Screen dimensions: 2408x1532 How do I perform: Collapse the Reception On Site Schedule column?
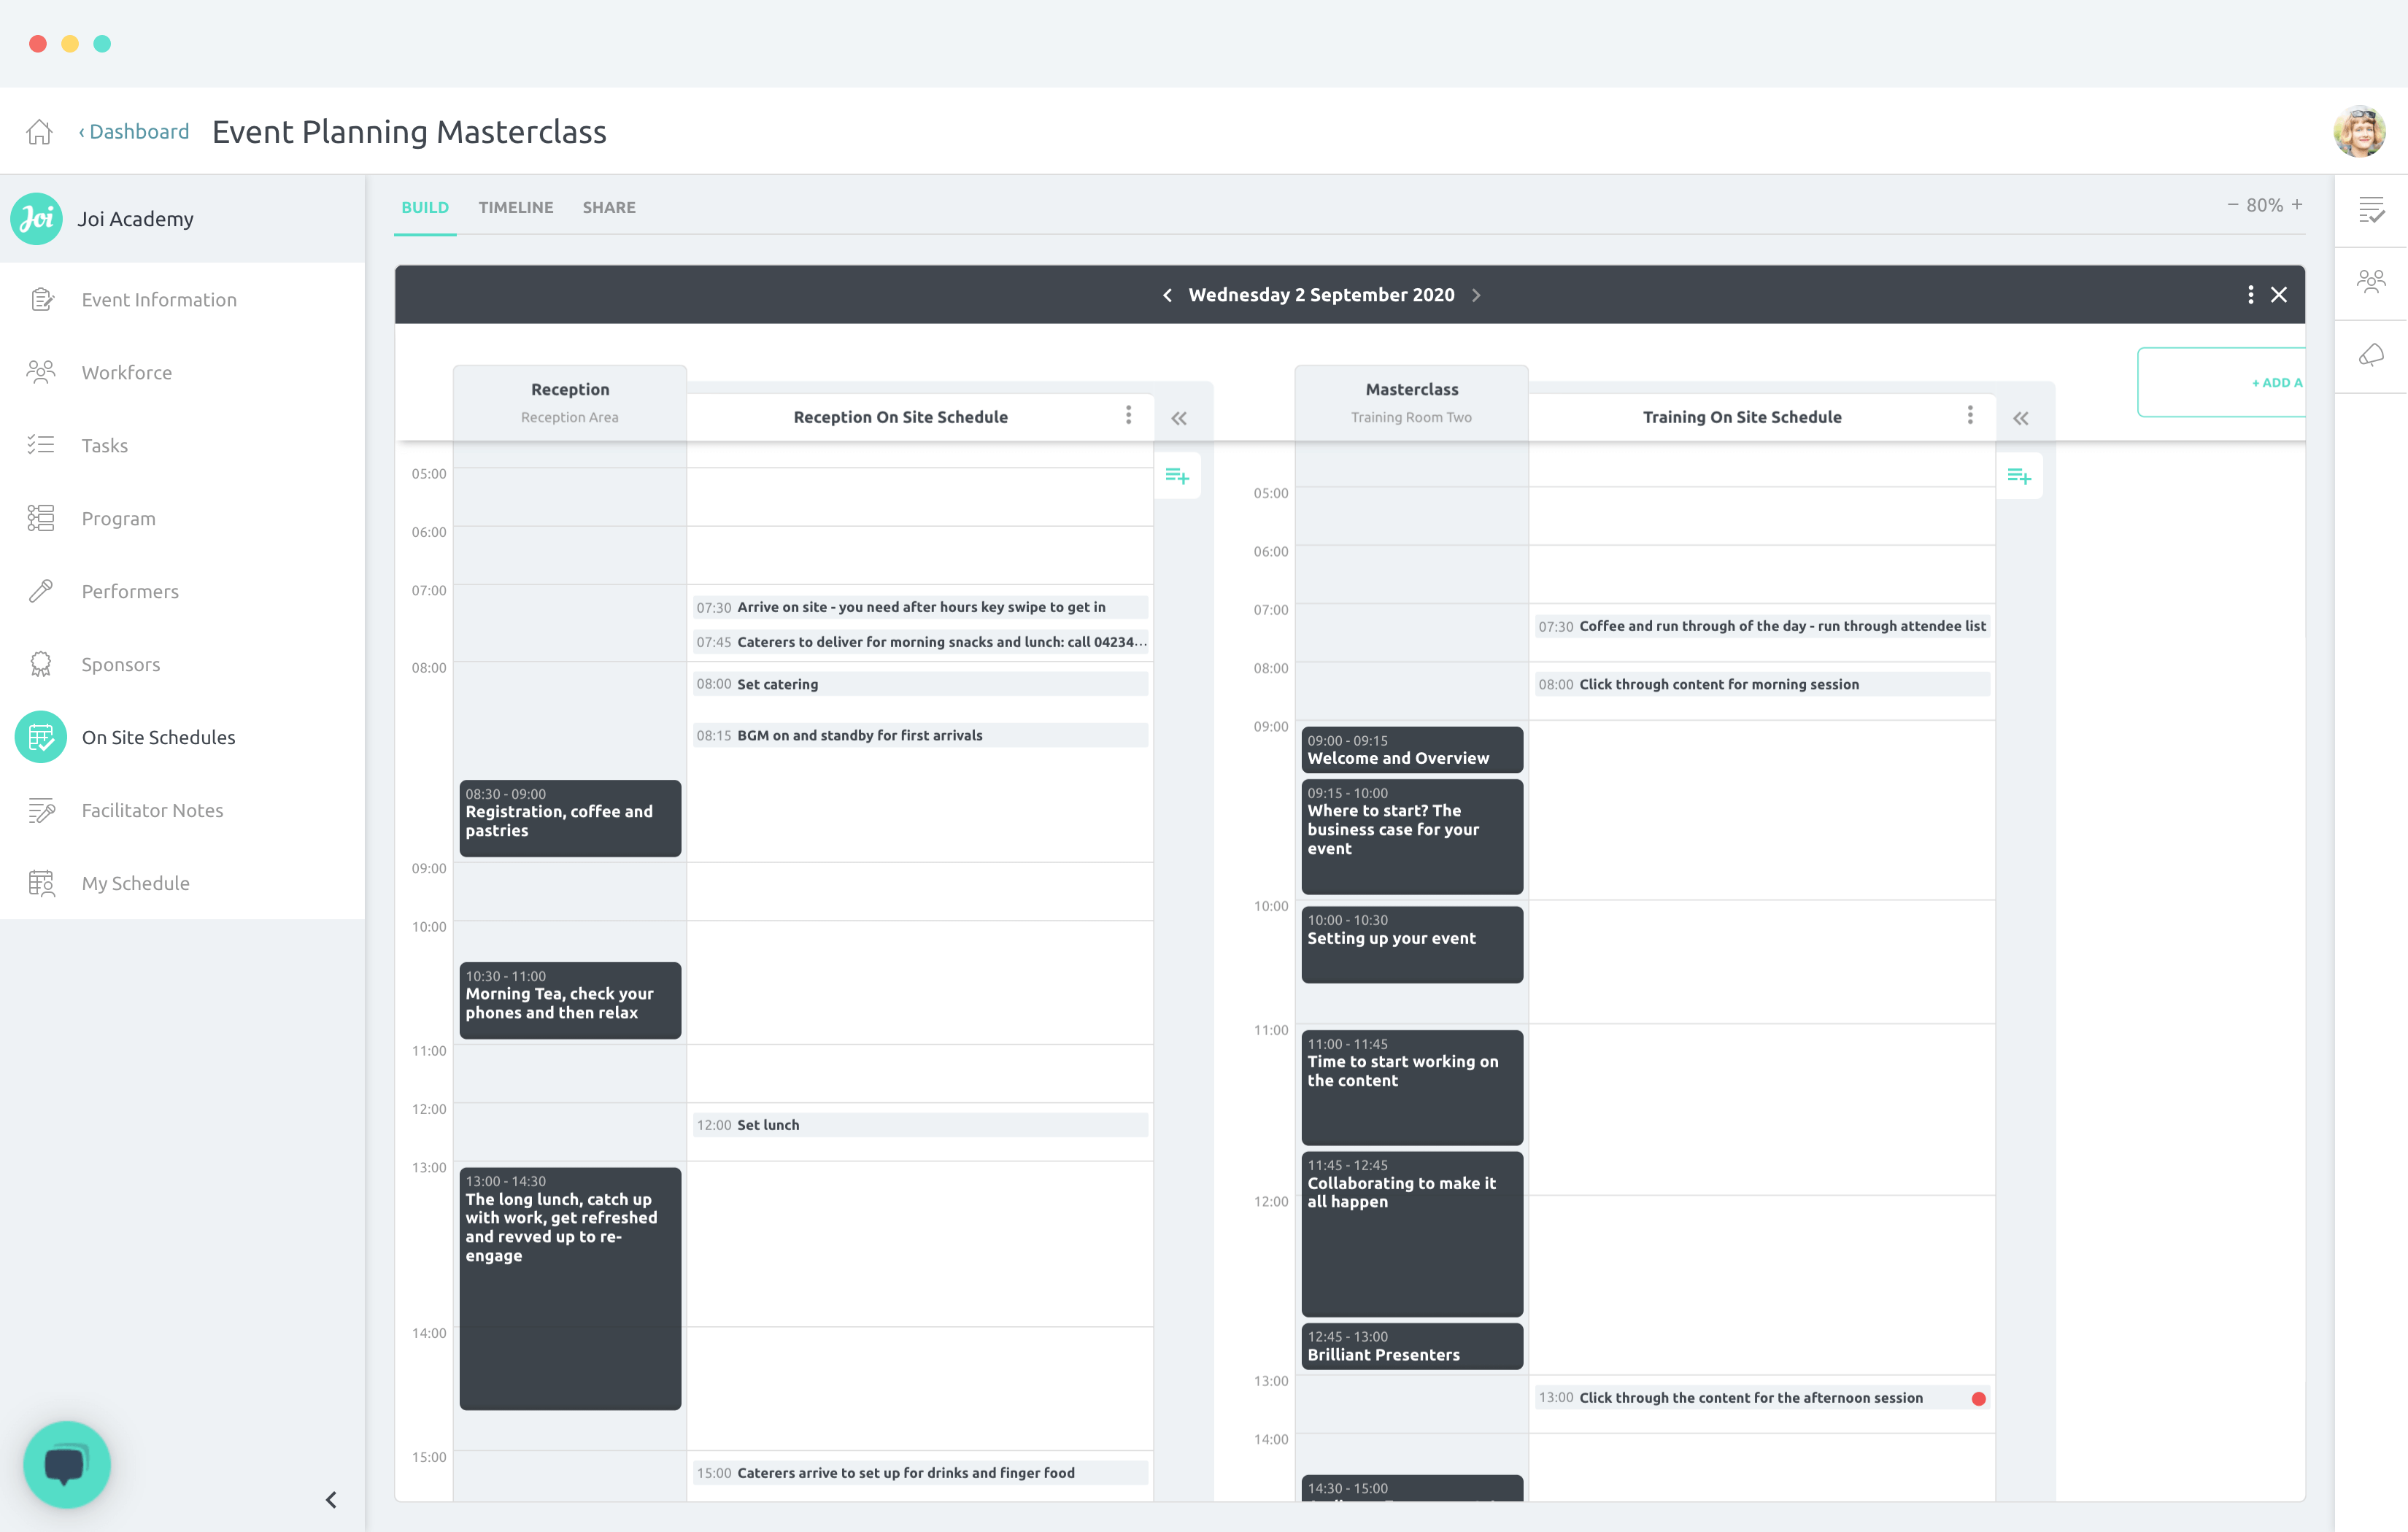click(x=1179, y=418)
